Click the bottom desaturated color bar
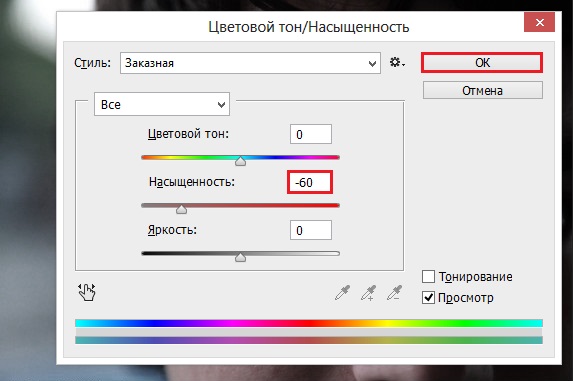This screenshot has height=381, width=573. tap(309, 340)
